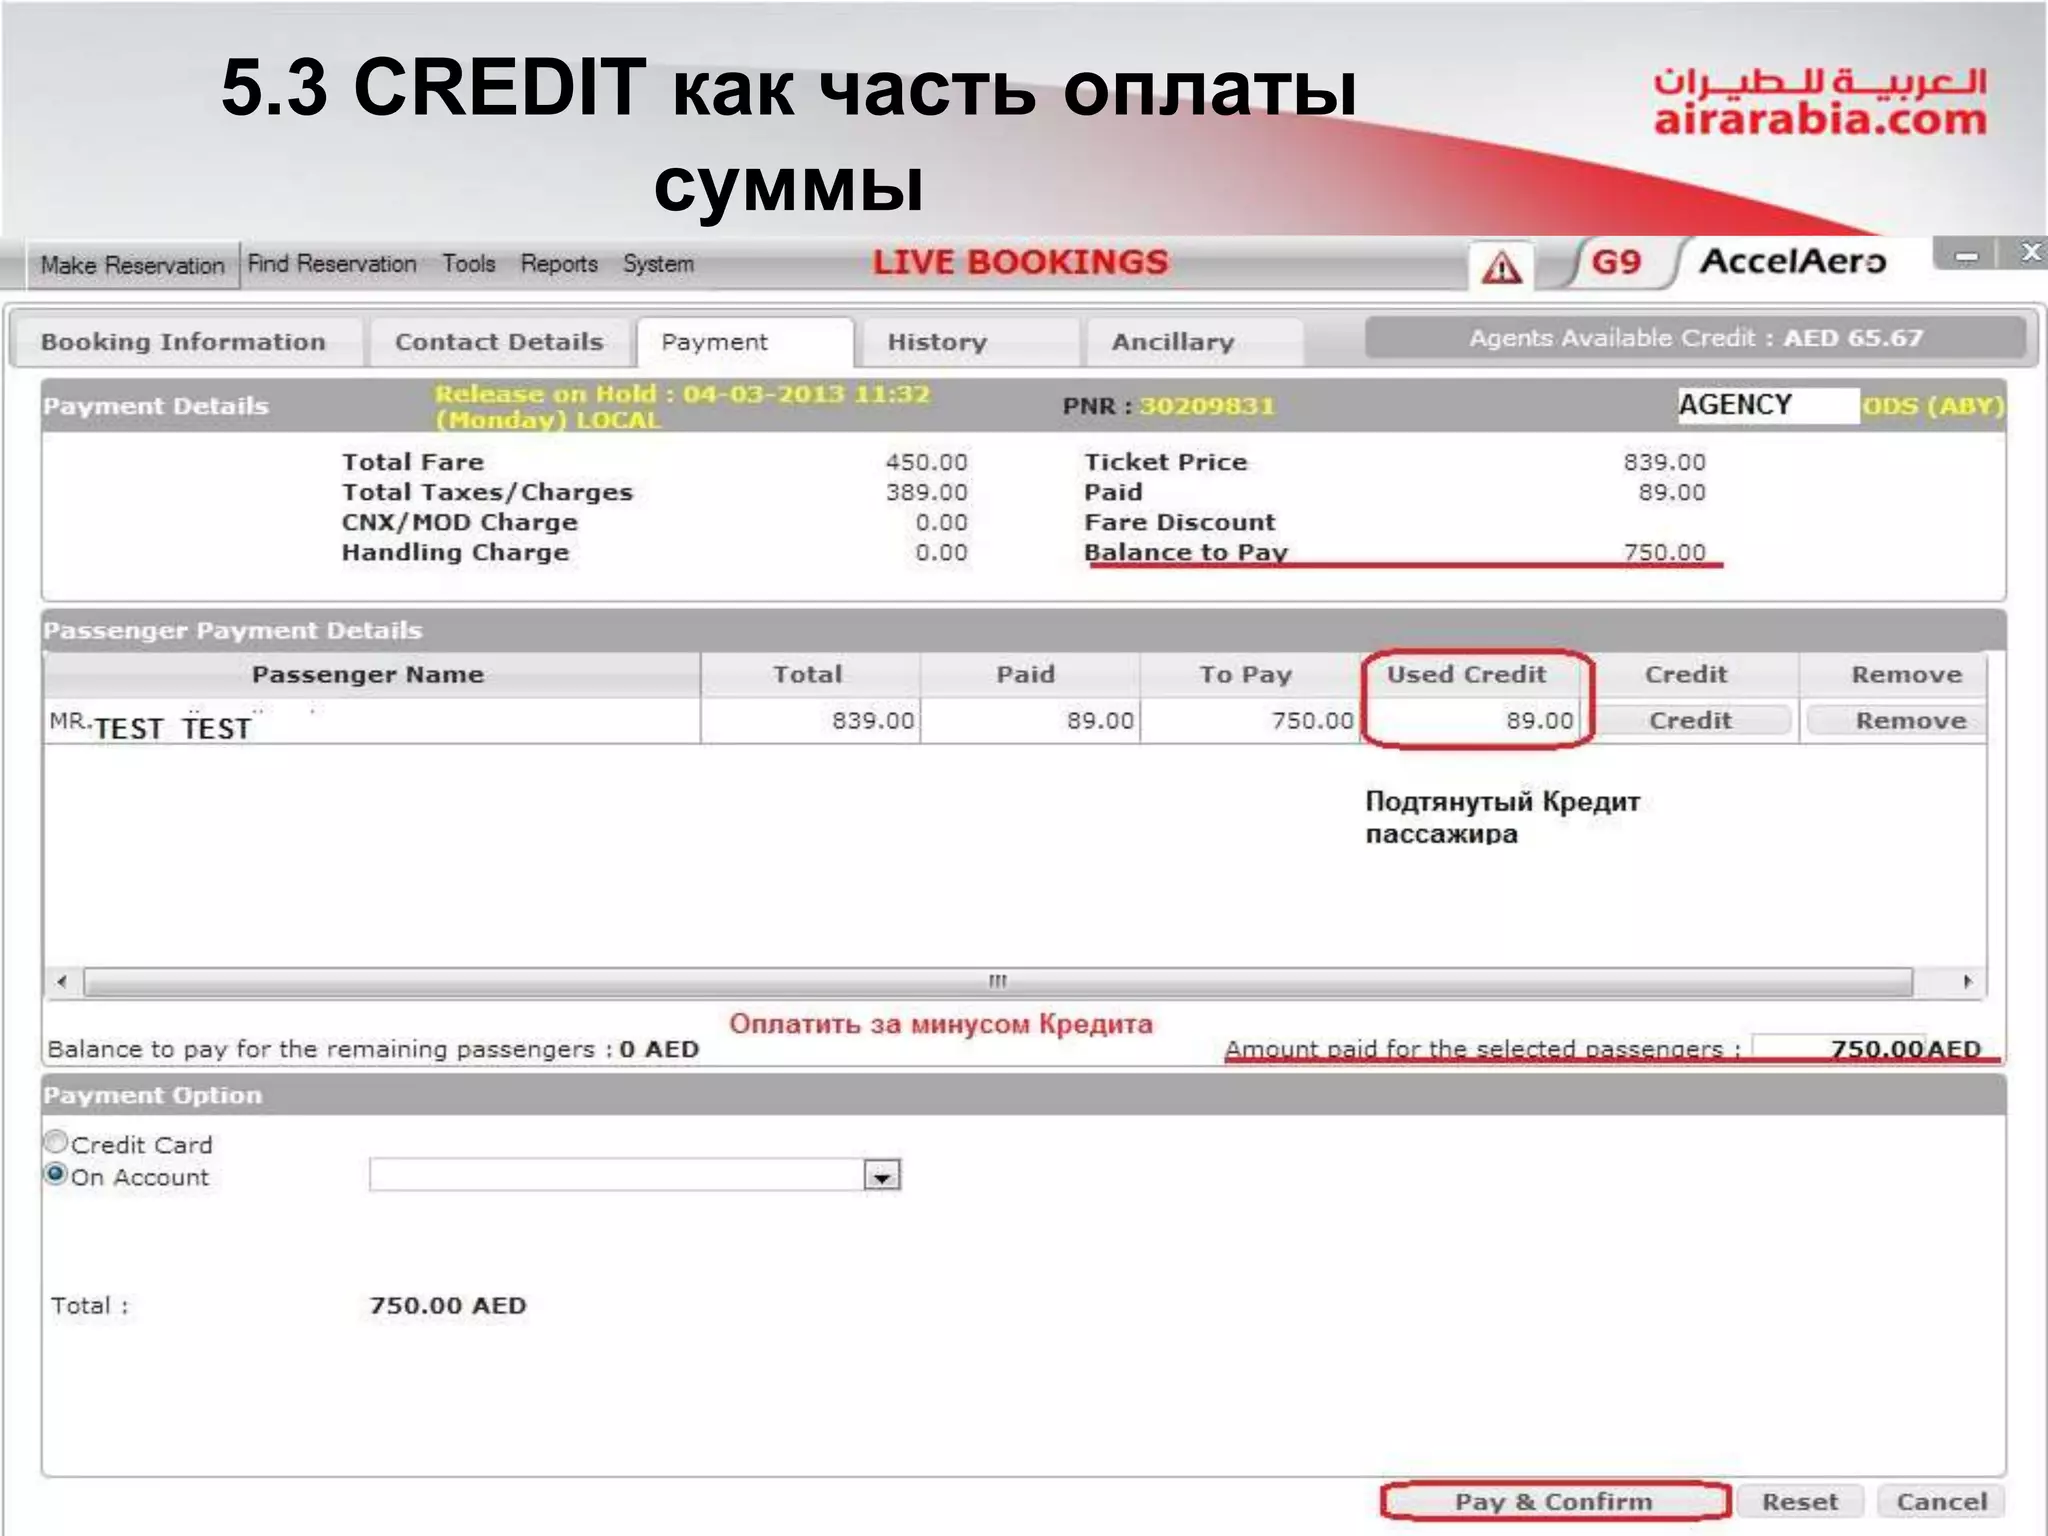Click the Total 750.00 AED payment amount
Viewport: 2048px width, 1536px height.
(447, 1305)
